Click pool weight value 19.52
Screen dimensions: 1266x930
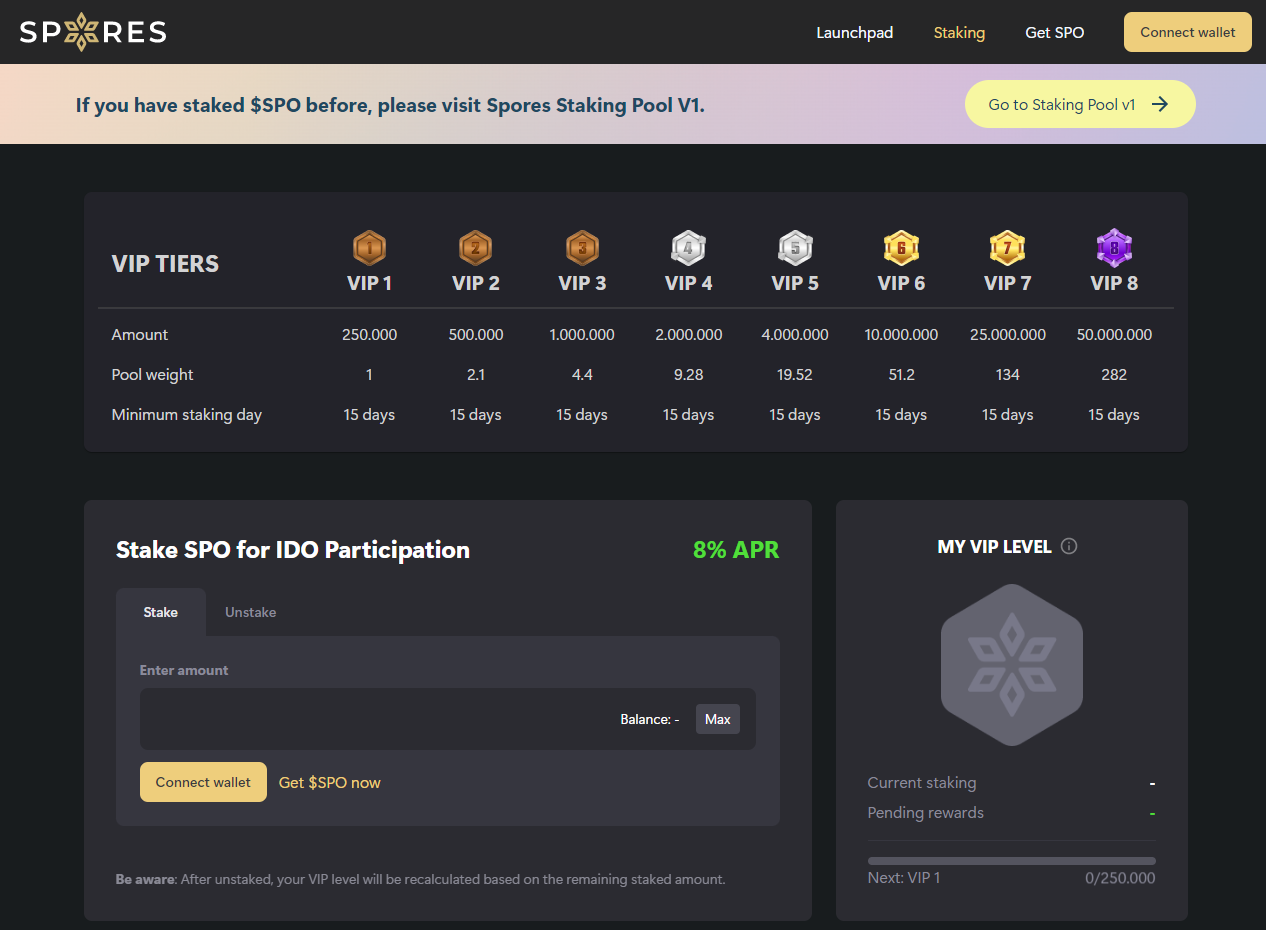click(x=795, y=375)
